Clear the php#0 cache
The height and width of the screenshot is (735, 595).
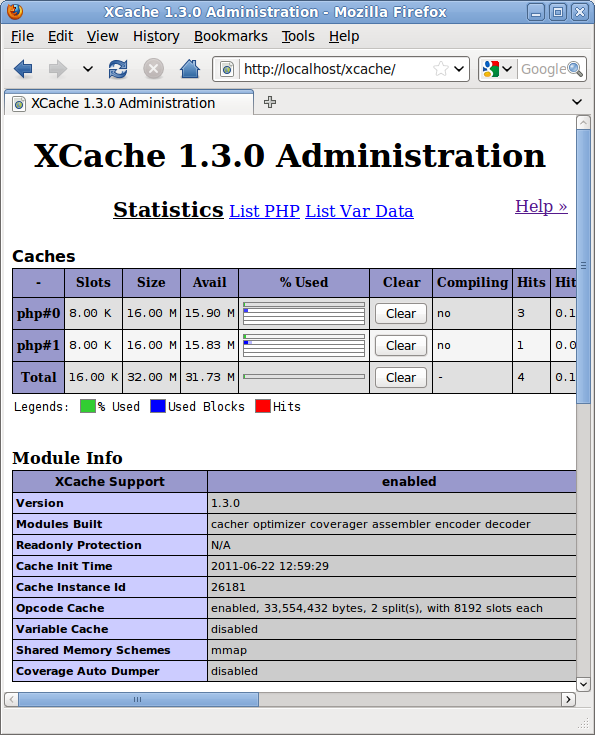tap(401, 314)
